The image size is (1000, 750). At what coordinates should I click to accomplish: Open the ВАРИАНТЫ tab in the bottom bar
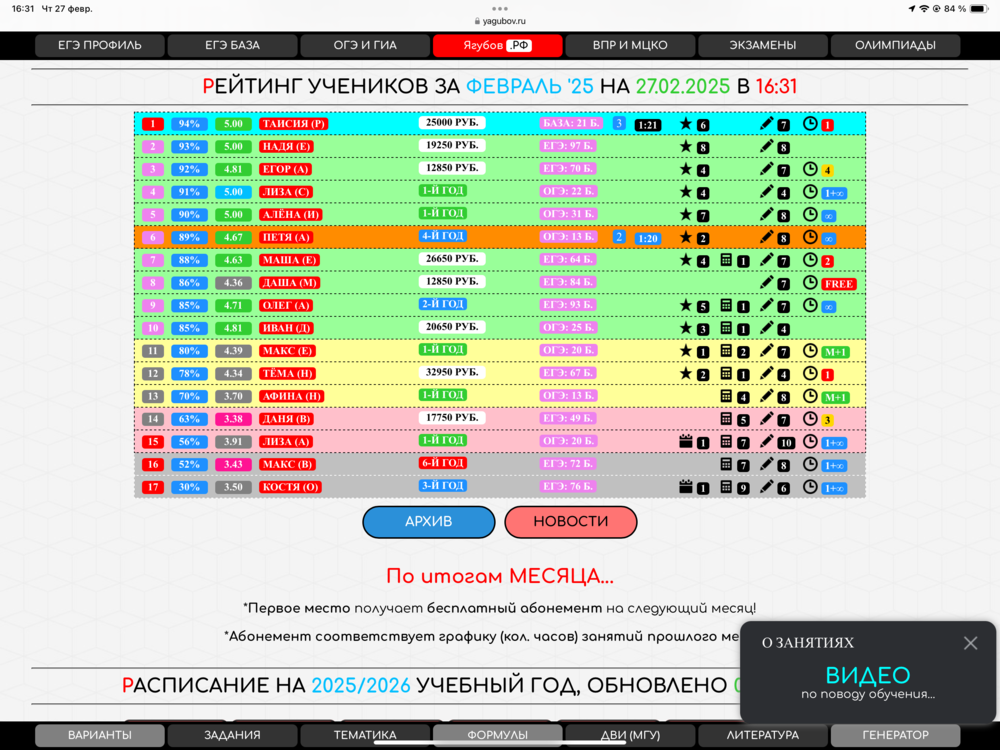(x=100, y=735)
